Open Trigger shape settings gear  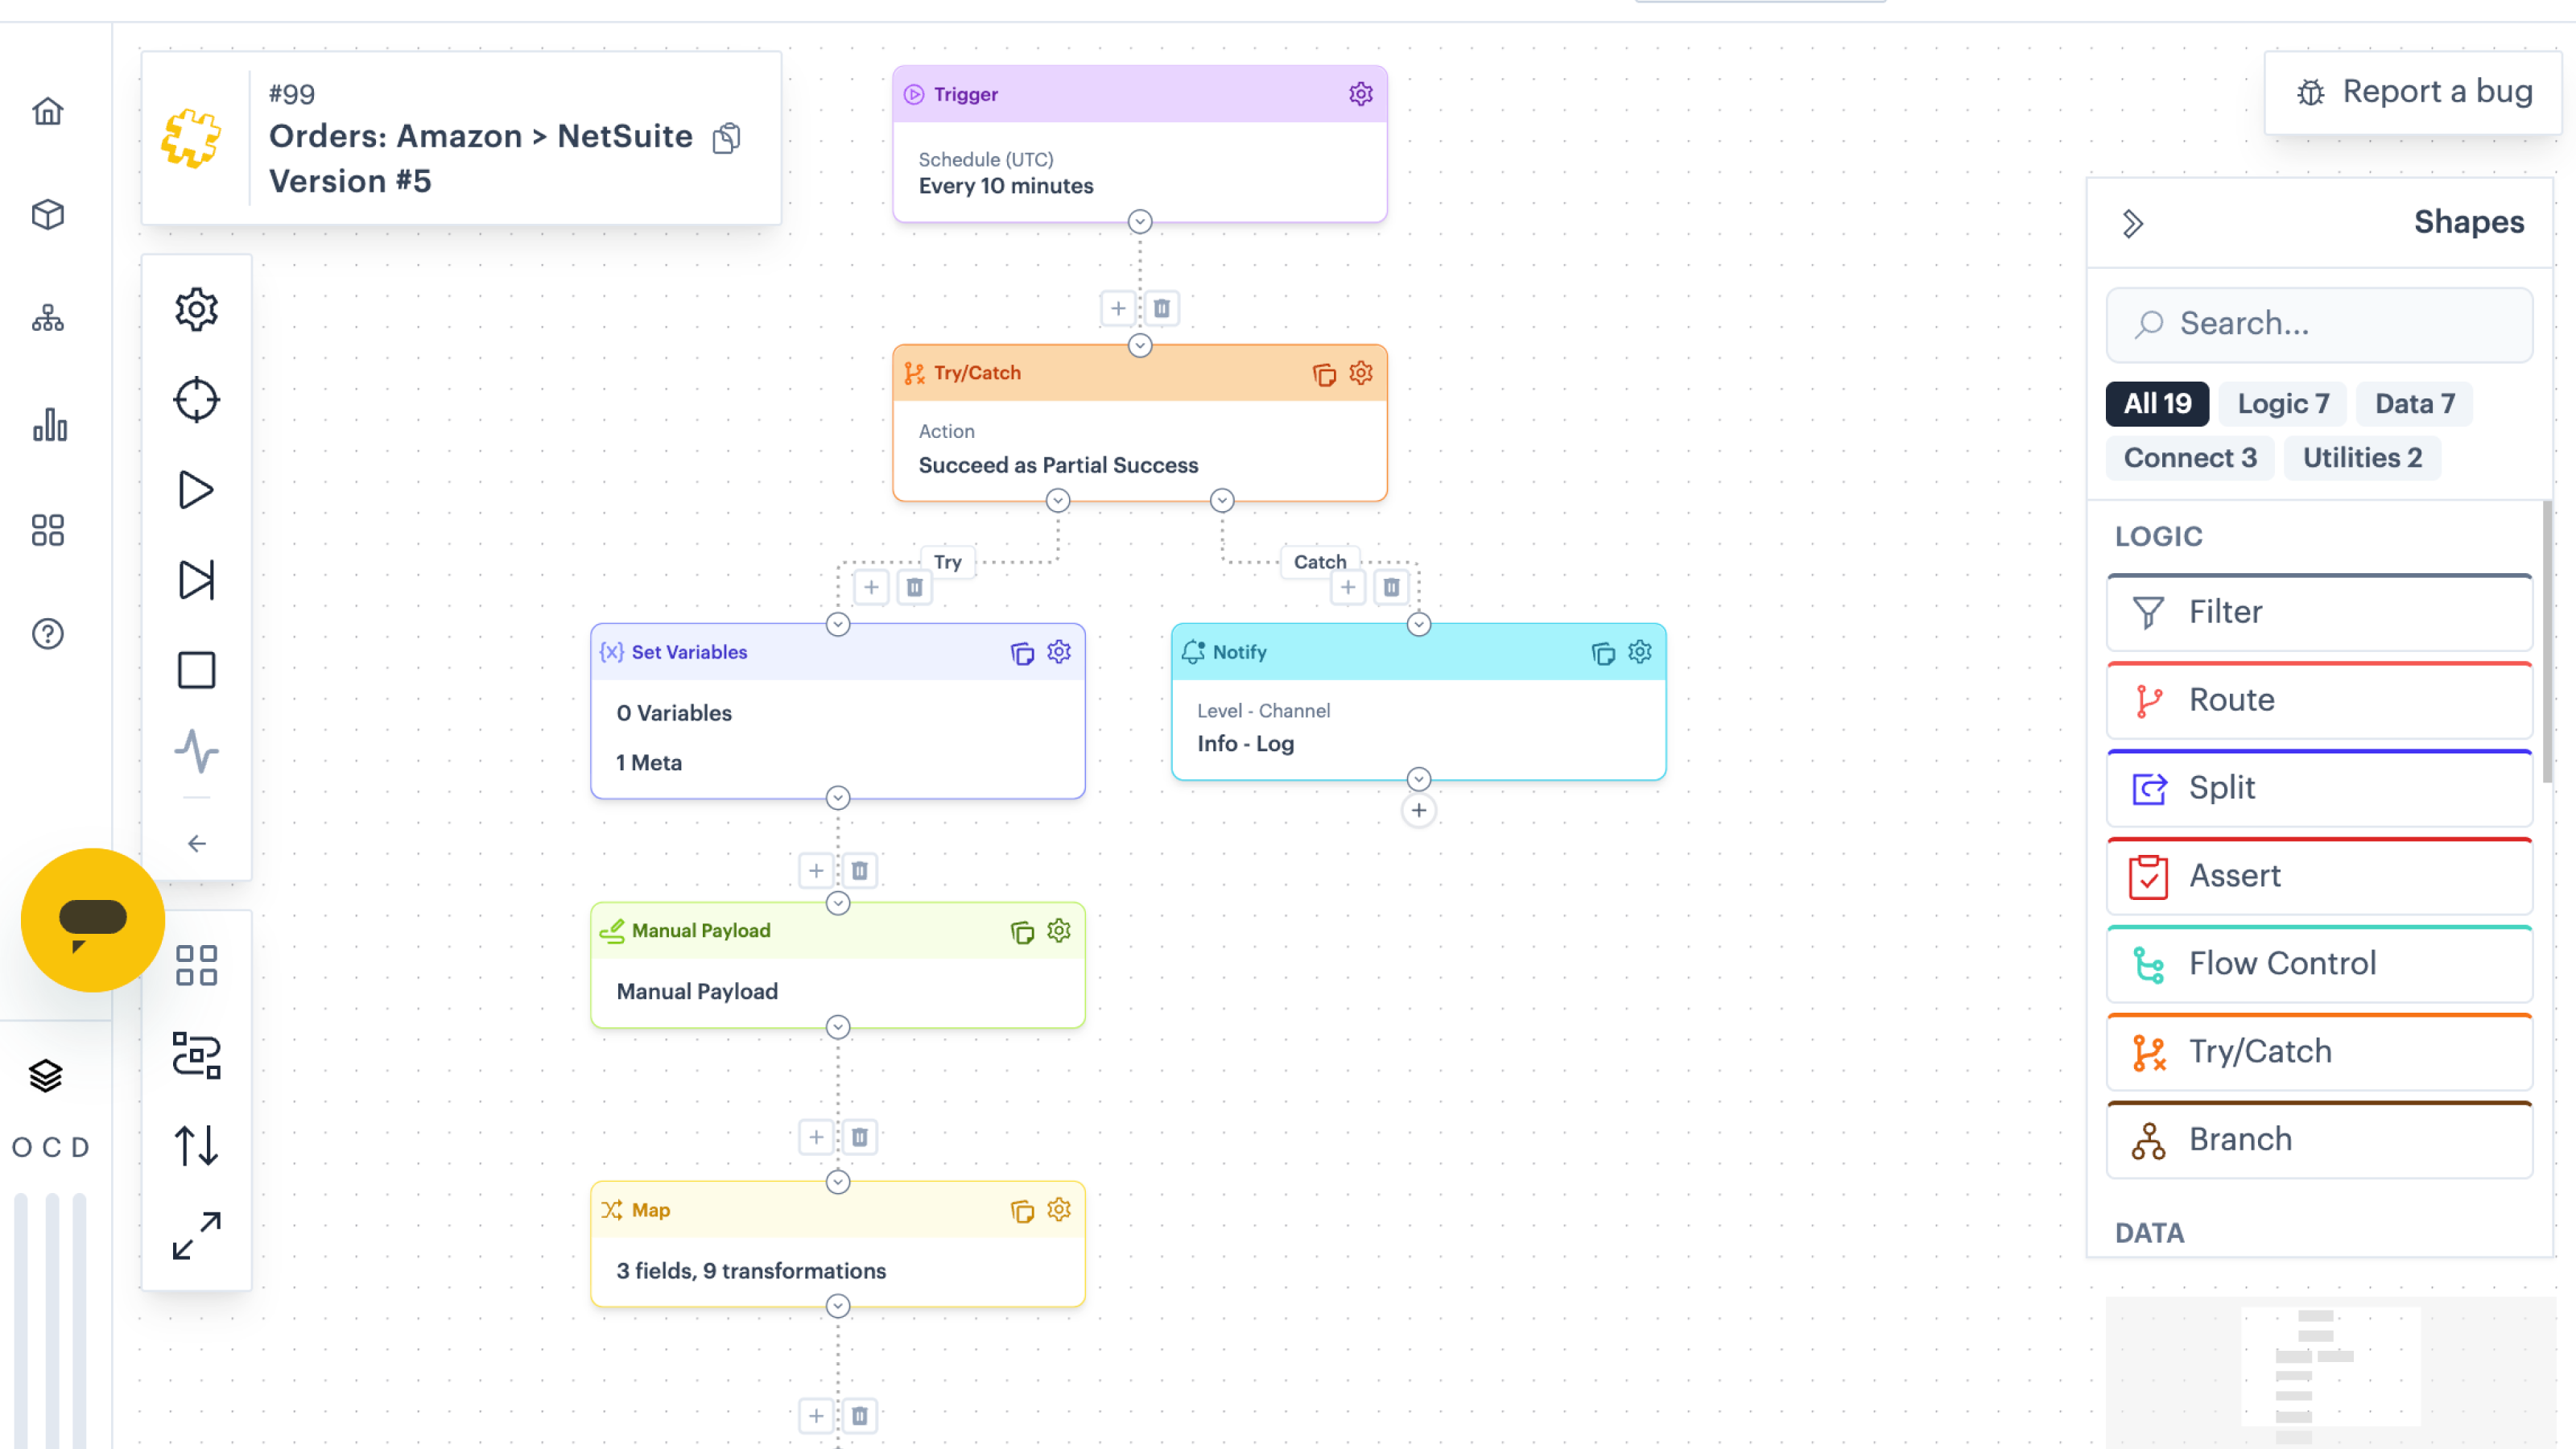coord(1360,94)
